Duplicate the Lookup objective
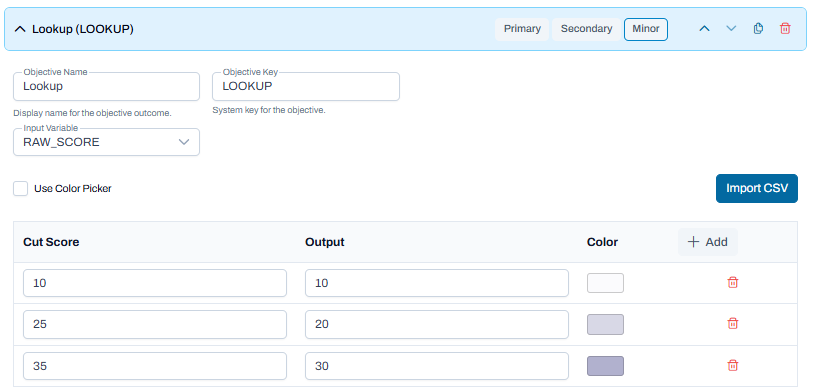Screen dimensions: 817x392 pos(758,29)
